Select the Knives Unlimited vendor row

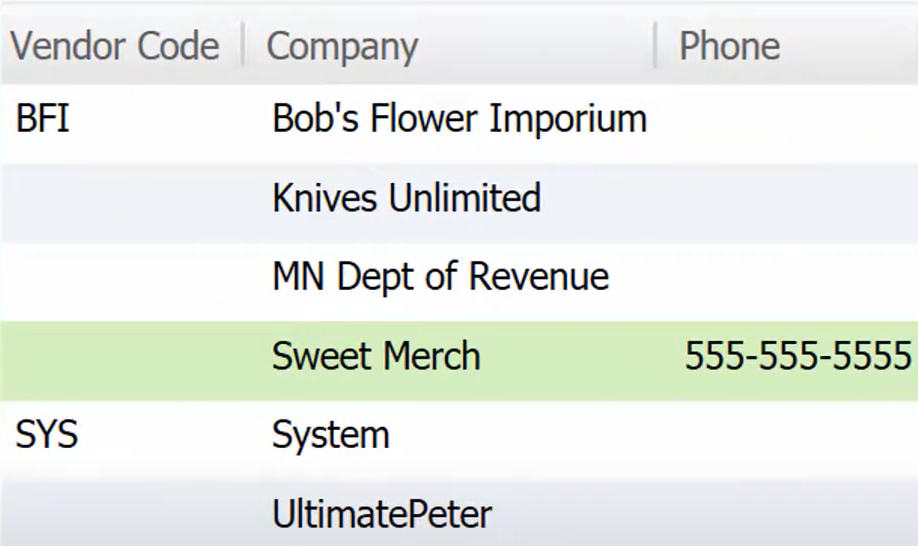click(x=459, y=198)
